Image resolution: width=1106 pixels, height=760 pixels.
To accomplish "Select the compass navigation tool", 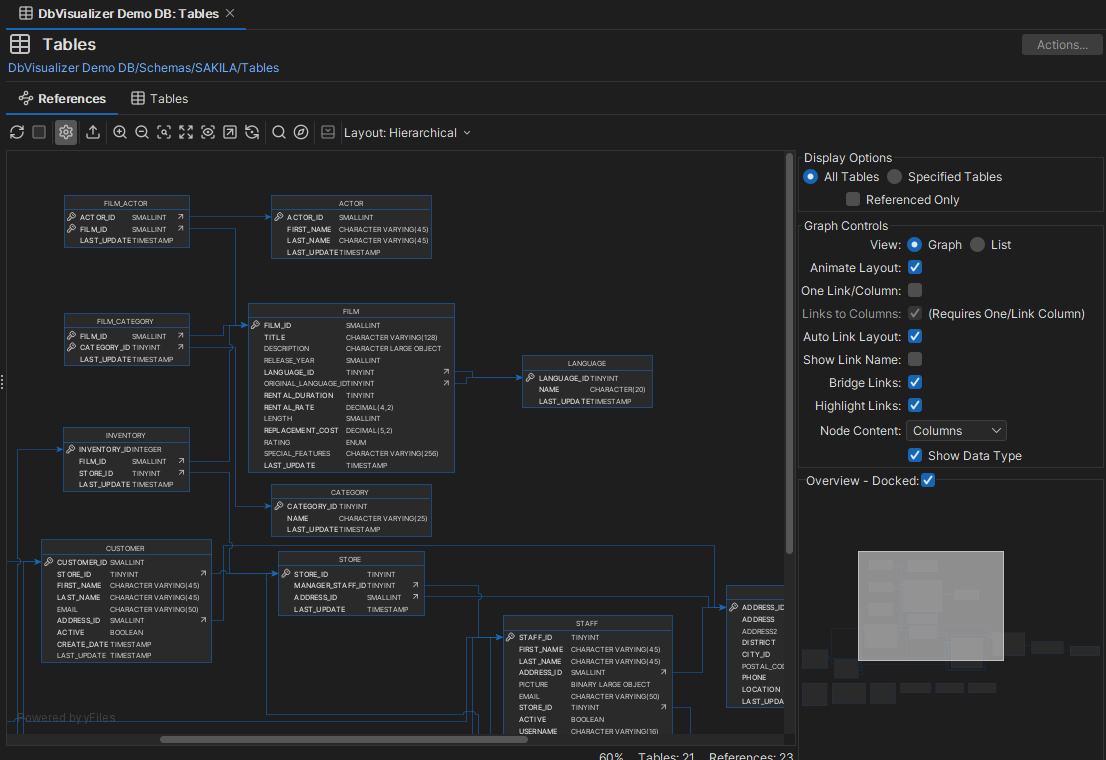I will 301,131.
